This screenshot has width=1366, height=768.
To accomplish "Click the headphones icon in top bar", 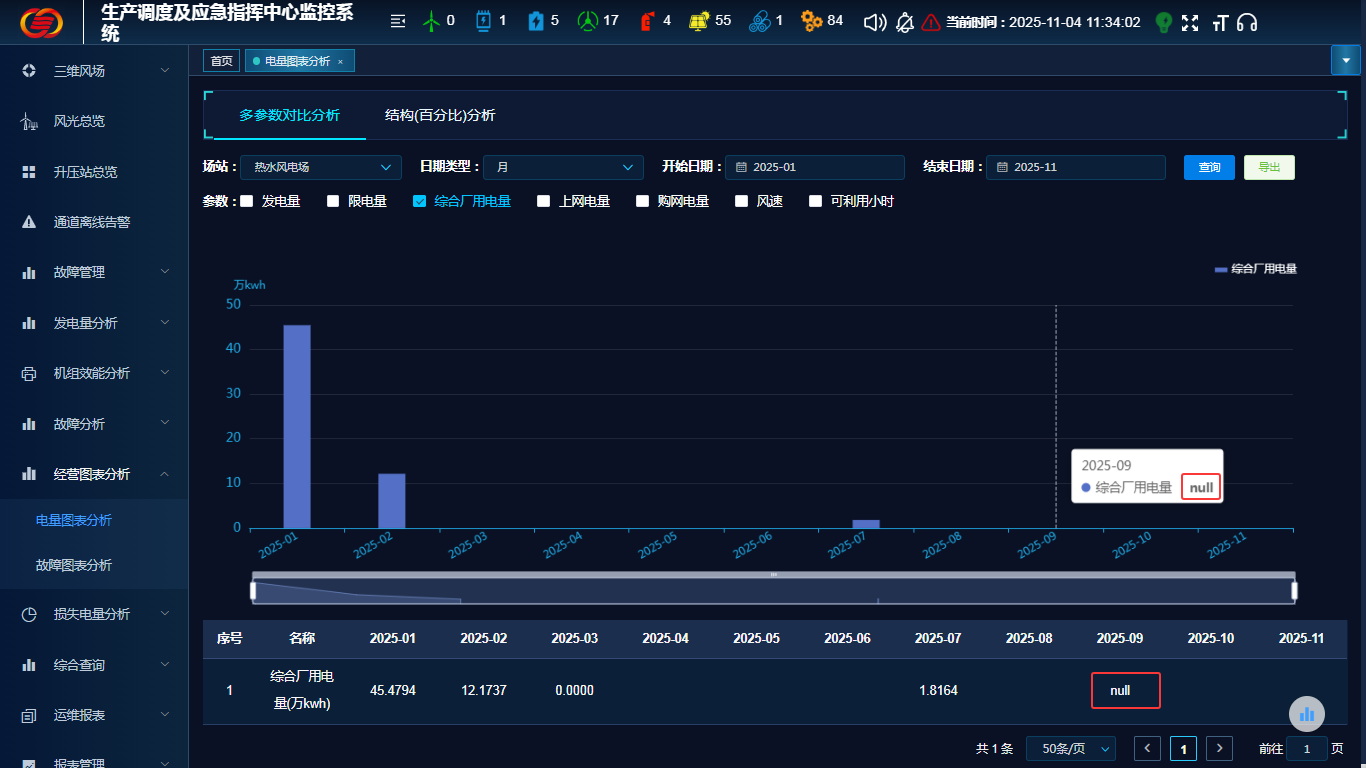I will 1247,22.
